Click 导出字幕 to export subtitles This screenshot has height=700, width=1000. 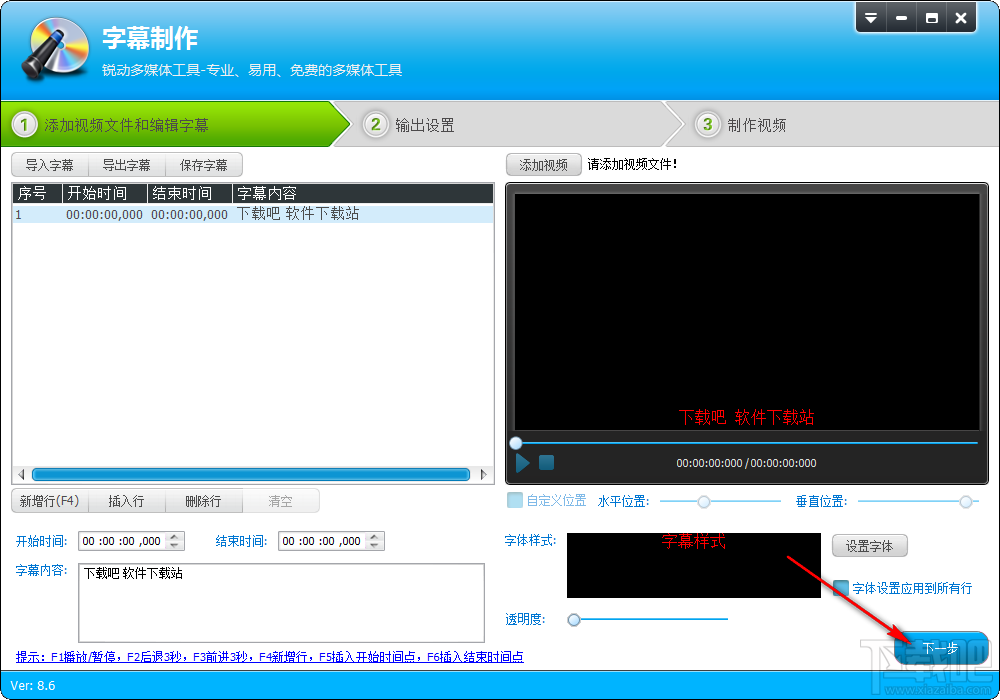(x=126, y=164)
